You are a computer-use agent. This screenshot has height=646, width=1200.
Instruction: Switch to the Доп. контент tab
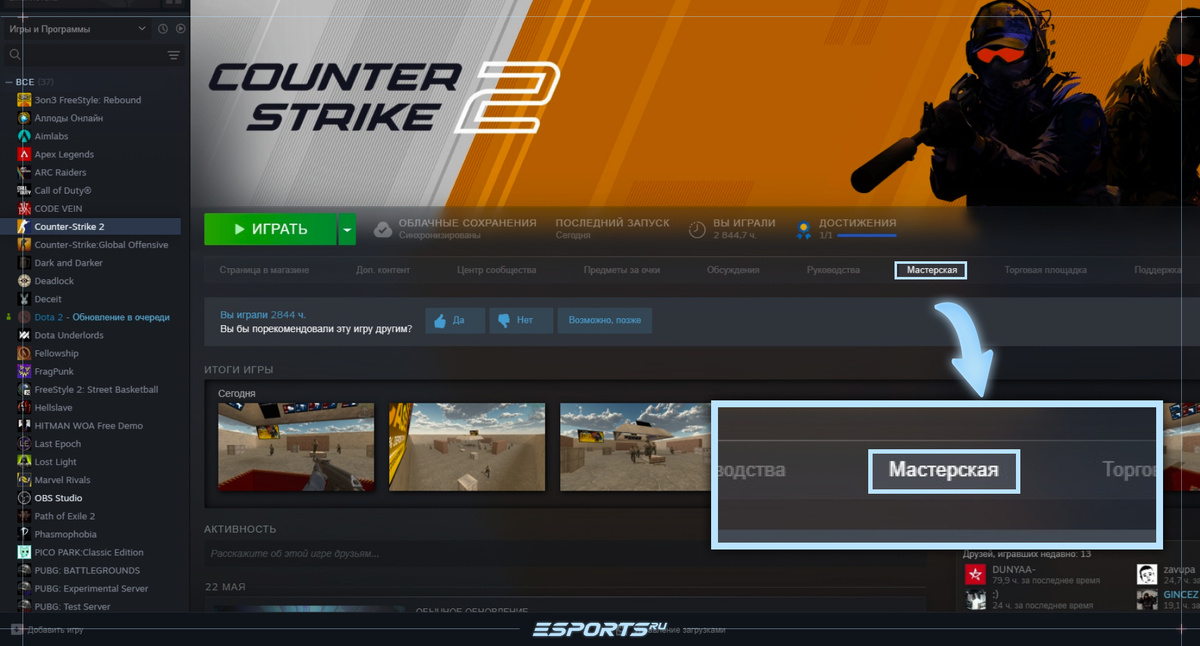(x=383, y=270)
